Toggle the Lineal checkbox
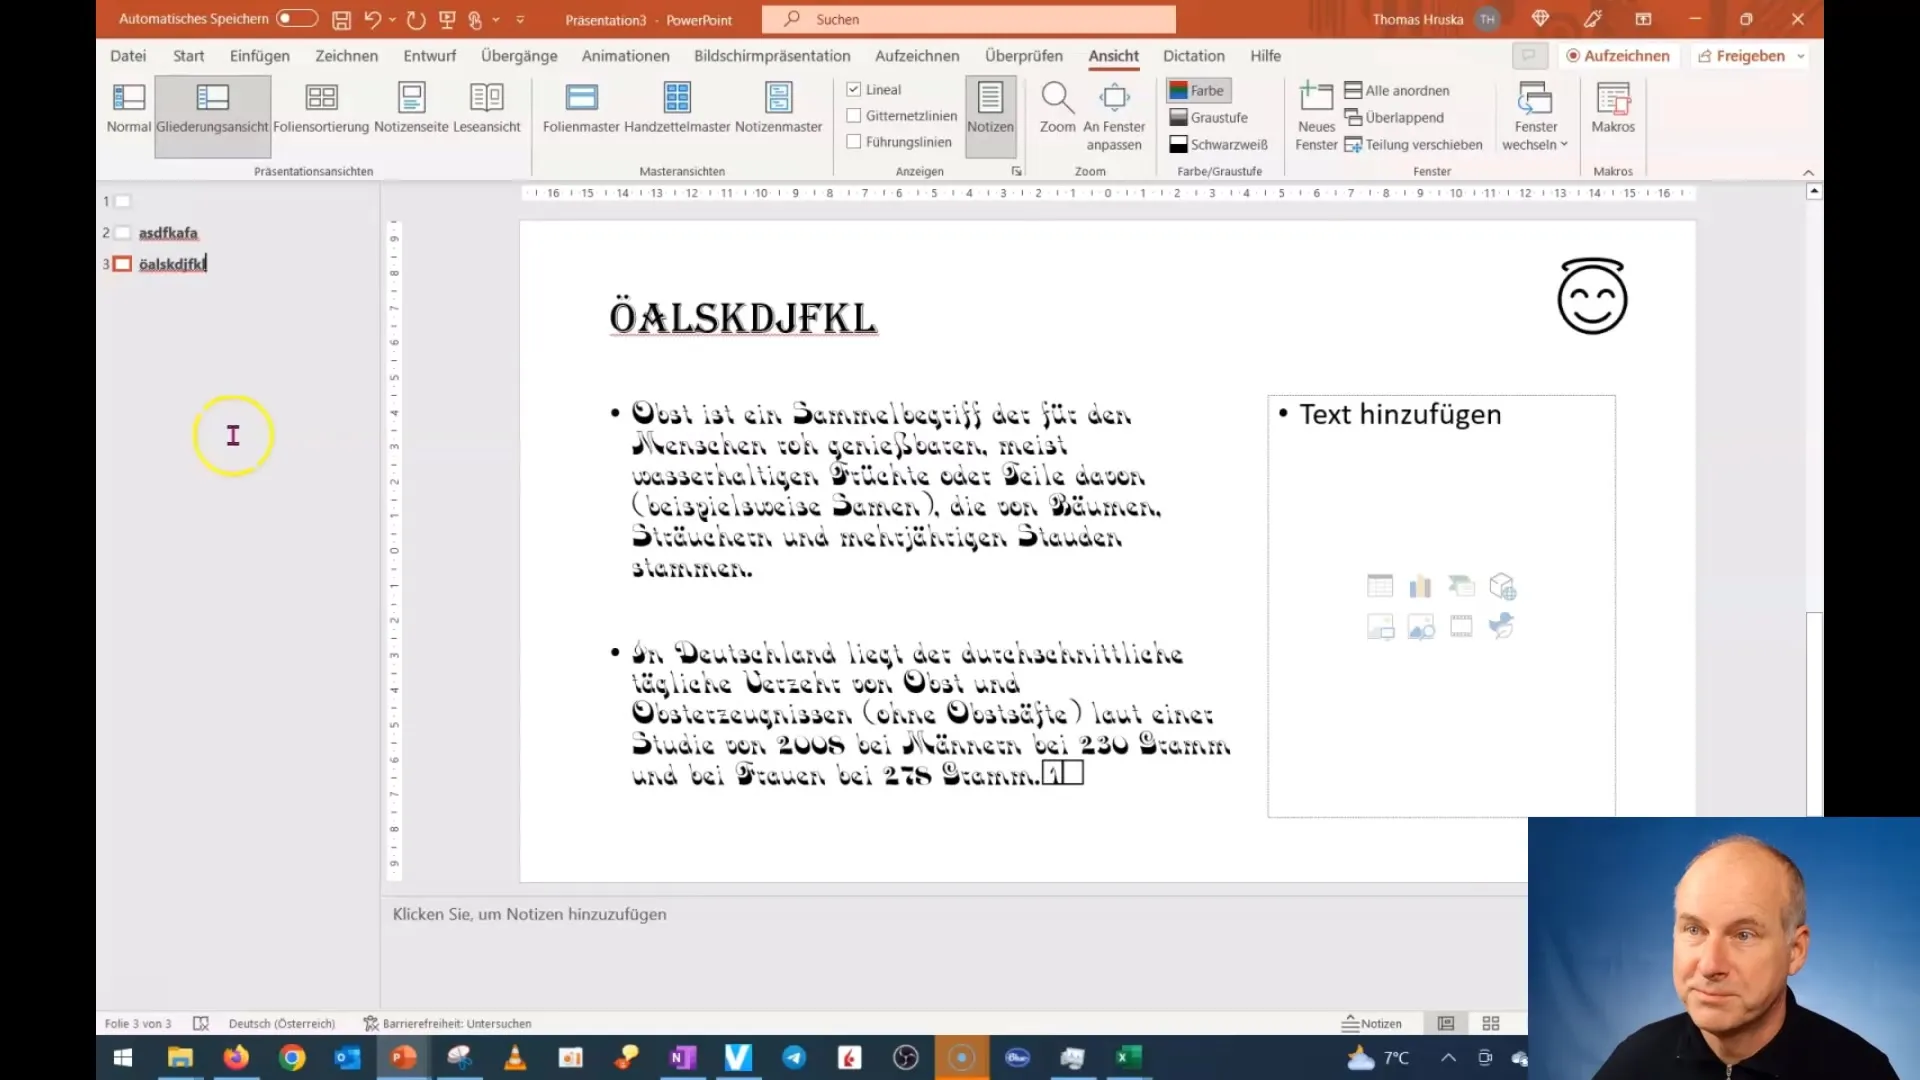The width and height of the screenshot is (1920, 1080). coord(855,90)
